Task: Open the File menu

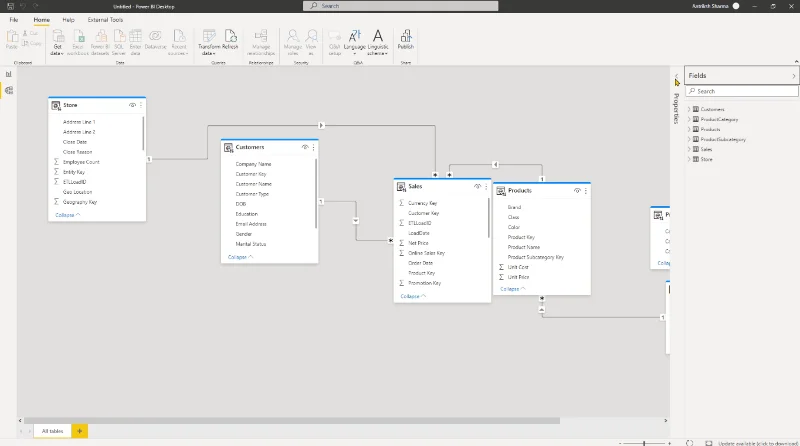Action: (x=14, y=20)
